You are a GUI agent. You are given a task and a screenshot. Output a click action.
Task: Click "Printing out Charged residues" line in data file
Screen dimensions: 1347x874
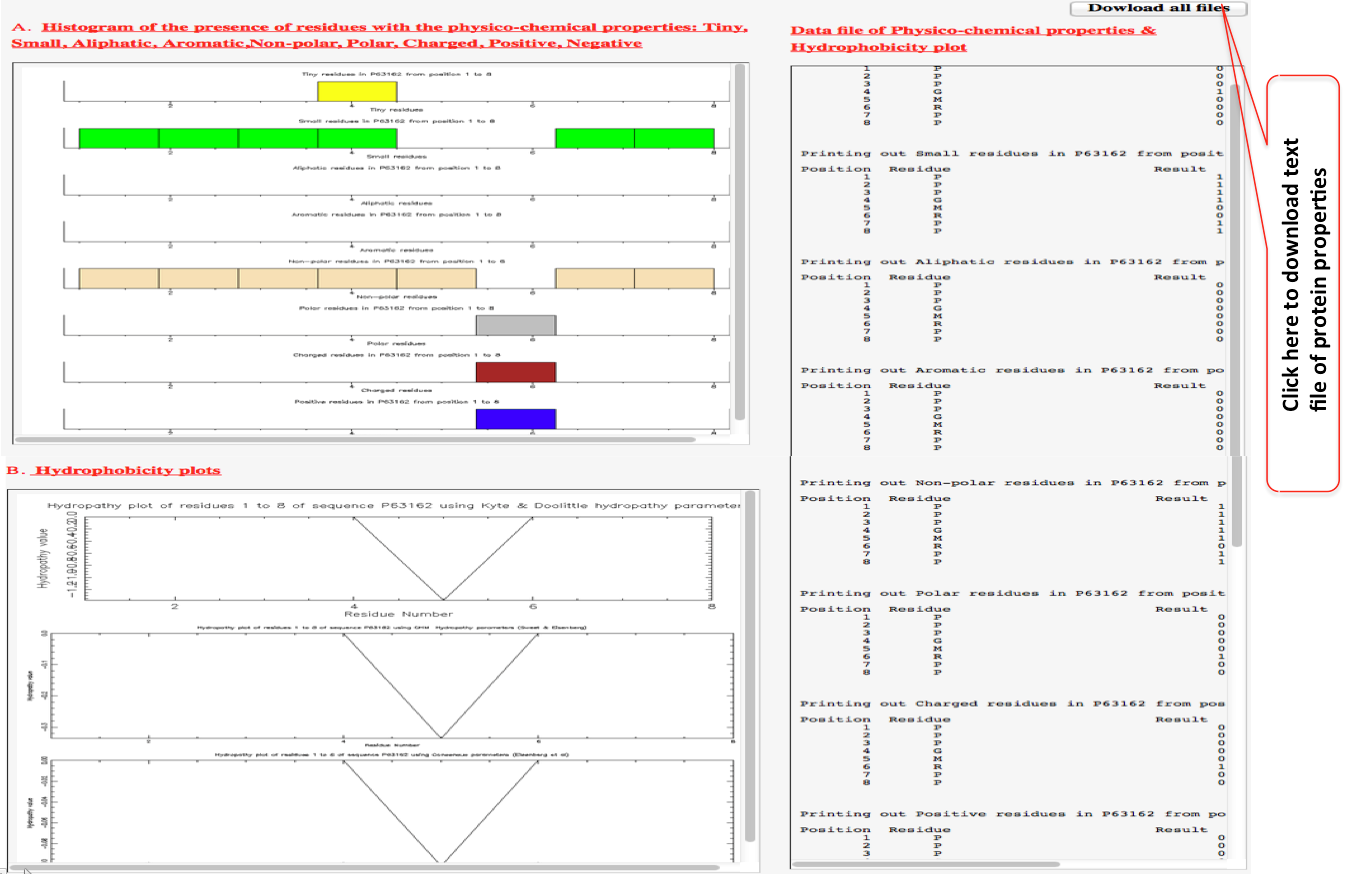pyautogui.click(x=1011, y=703)
